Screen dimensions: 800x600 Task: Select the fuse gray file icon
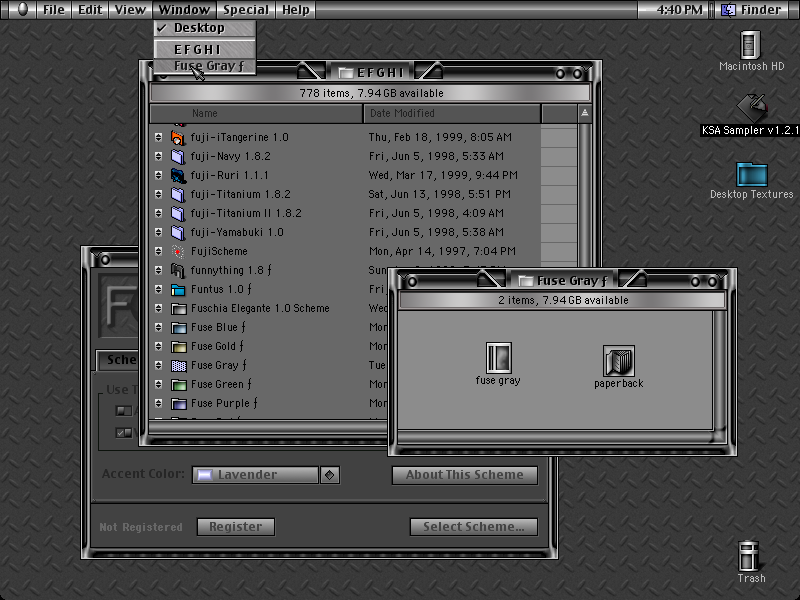(498, 358)
